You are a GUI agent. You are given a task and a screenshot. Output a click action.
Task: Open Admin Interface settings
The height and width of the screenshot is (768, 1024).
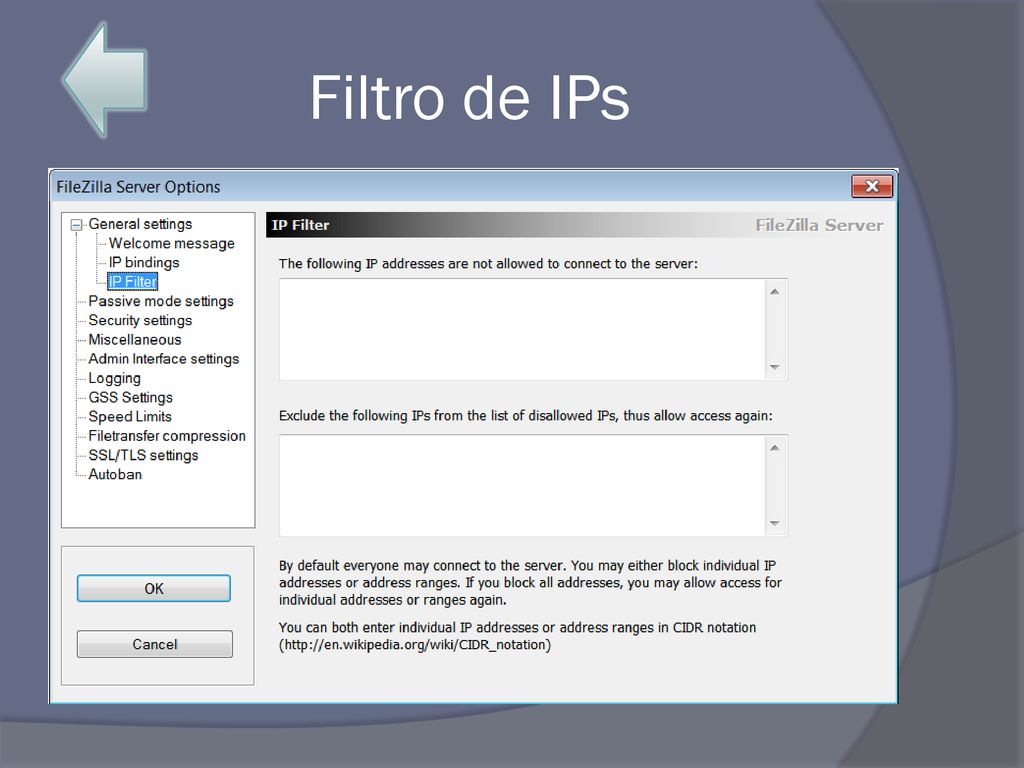click(x=163, y=359)
